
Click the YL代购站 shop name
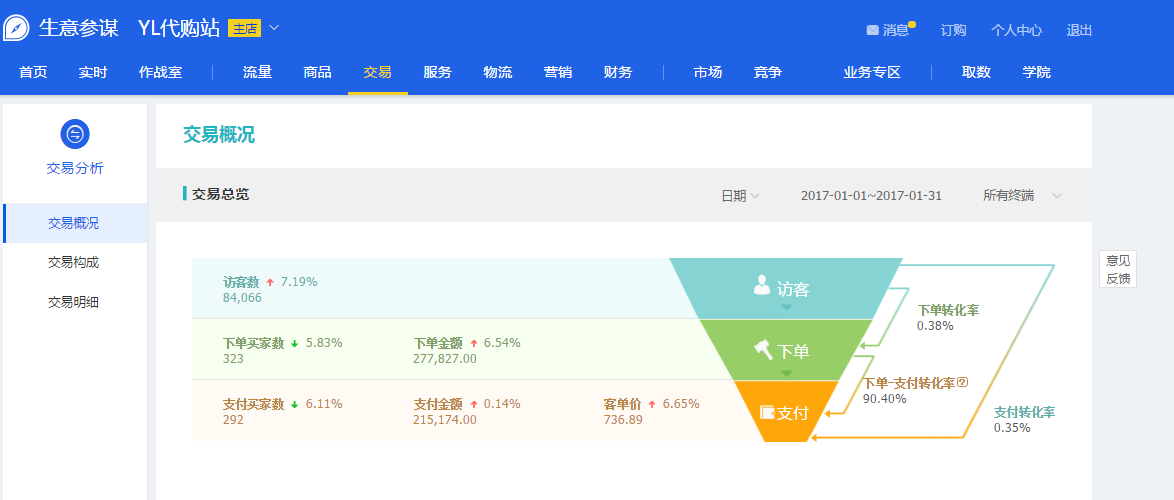[179, 28]
